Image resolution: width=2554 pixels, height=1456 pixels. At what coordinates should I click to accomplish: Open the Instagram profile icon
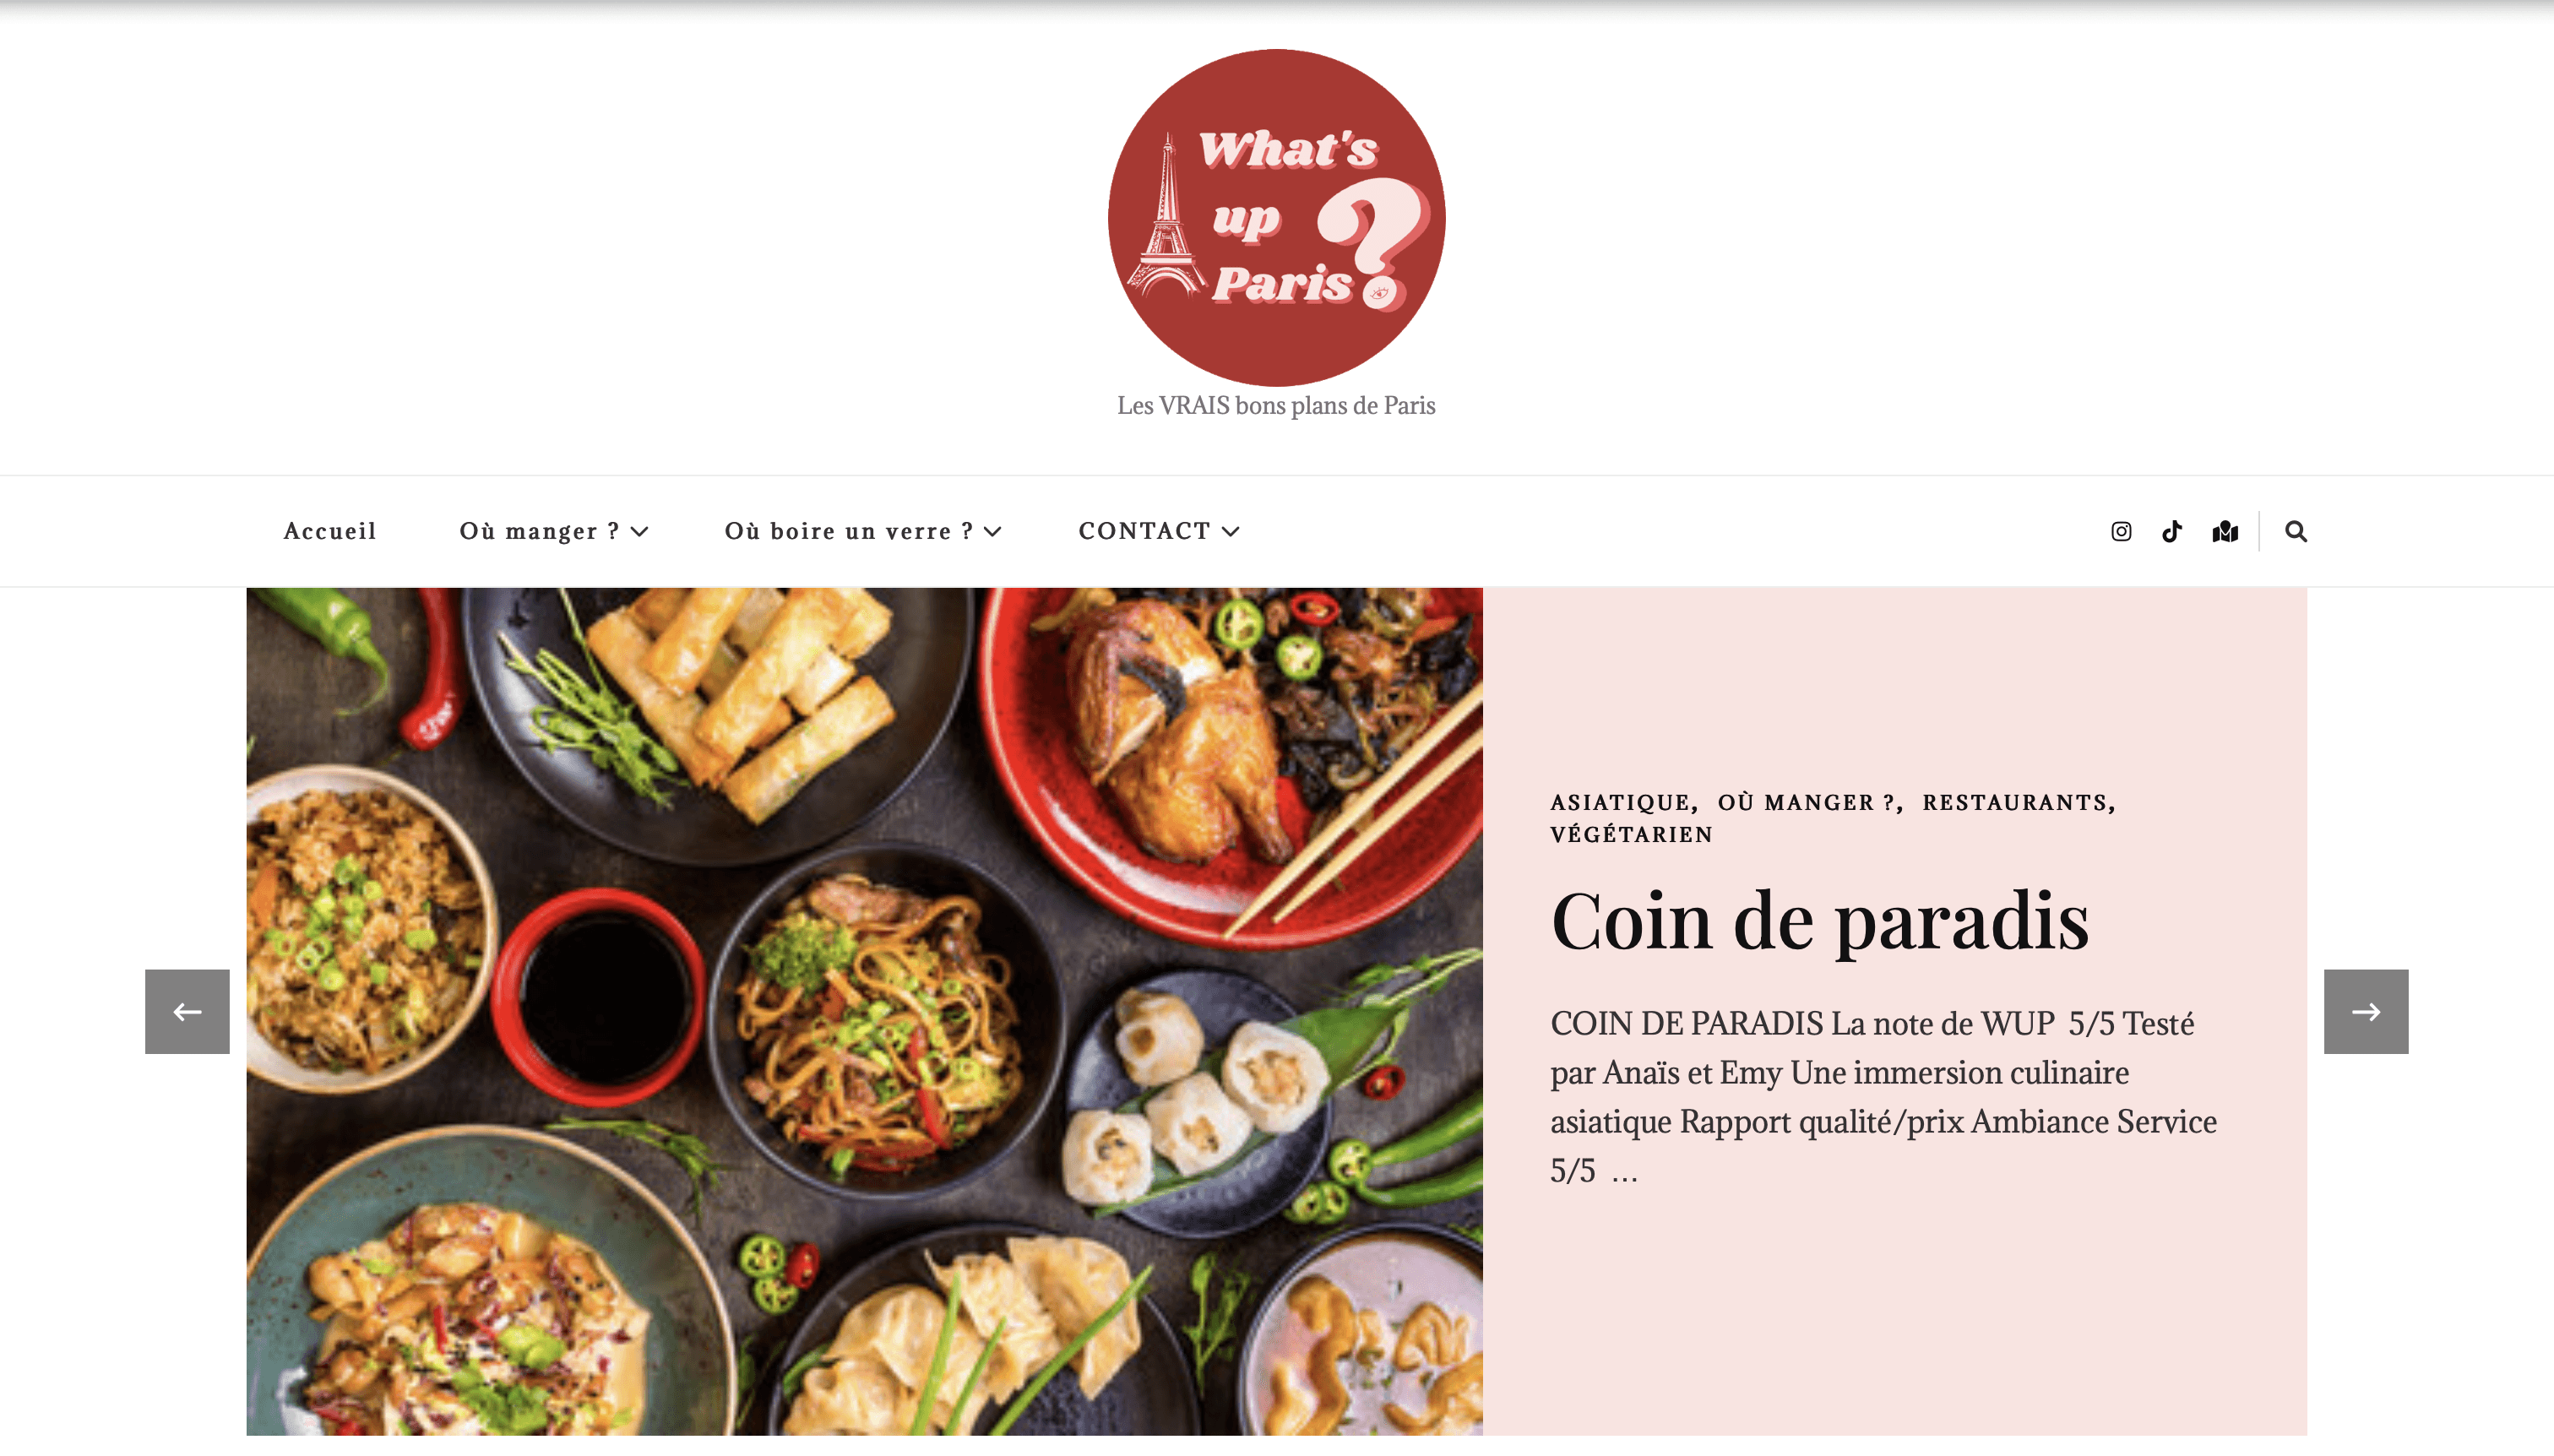click(2121, 531)
